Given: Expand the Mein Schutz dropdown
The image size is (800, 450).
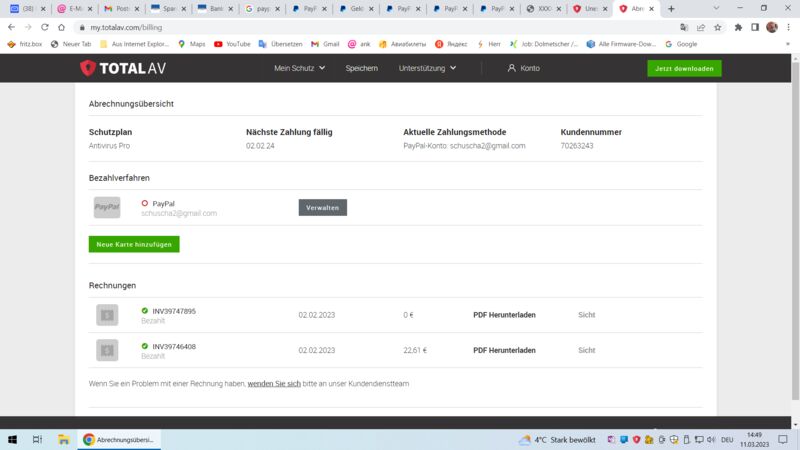Looking at the screenshot, I should (x=299, y=68).
